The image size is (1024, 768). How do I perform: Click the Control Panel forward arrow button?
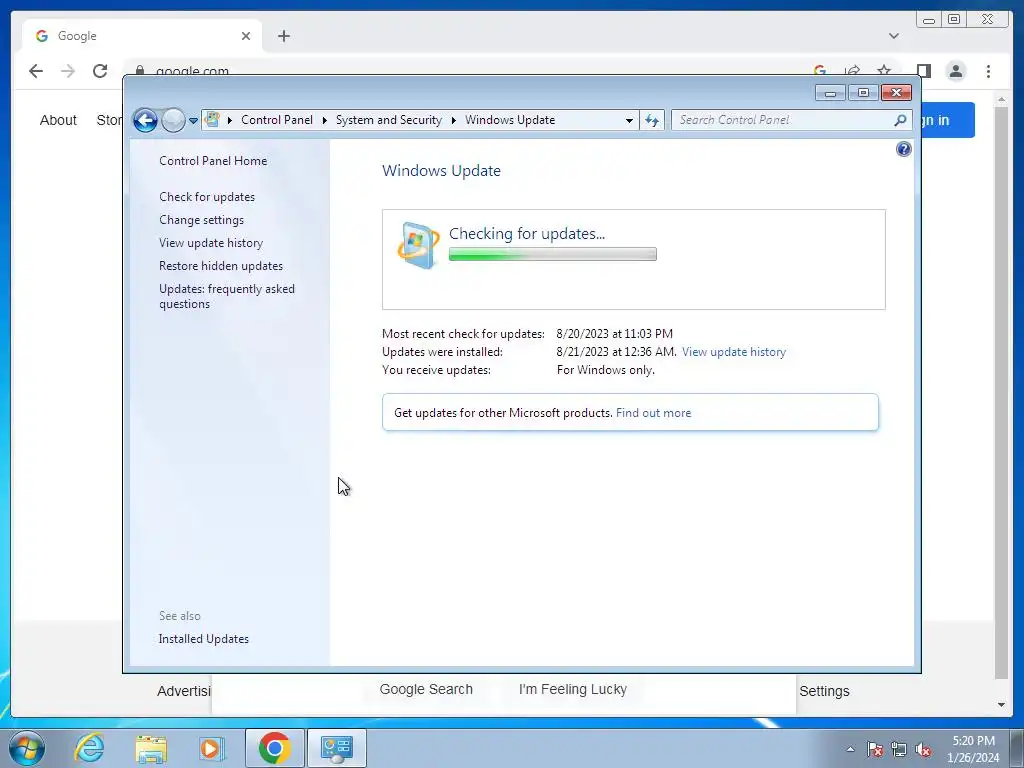click(173, 120)
